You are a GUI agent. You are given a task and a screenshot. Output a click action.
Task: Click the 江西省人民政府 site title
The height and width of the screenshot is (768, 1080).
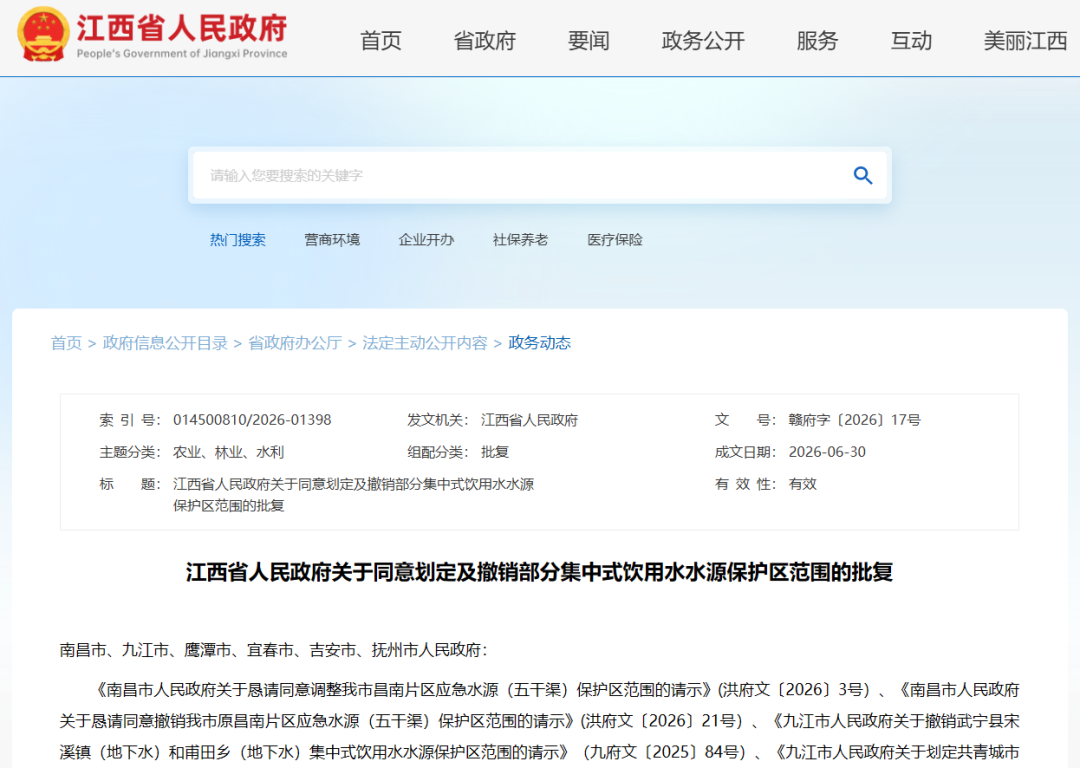(x=182, y=28)
